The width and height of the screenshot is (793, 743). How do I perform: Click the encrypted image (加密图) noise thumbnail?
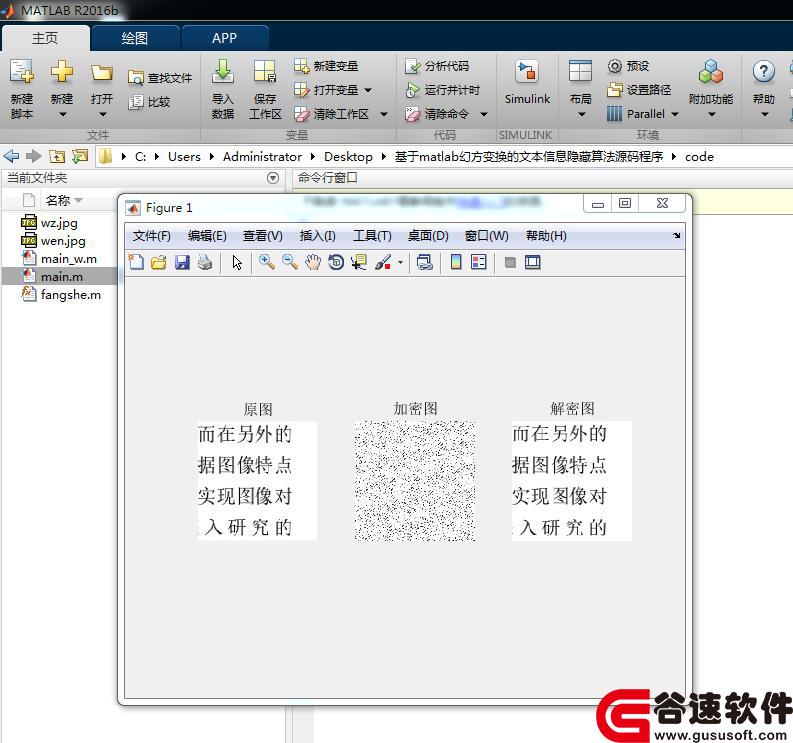coord(415,480)
